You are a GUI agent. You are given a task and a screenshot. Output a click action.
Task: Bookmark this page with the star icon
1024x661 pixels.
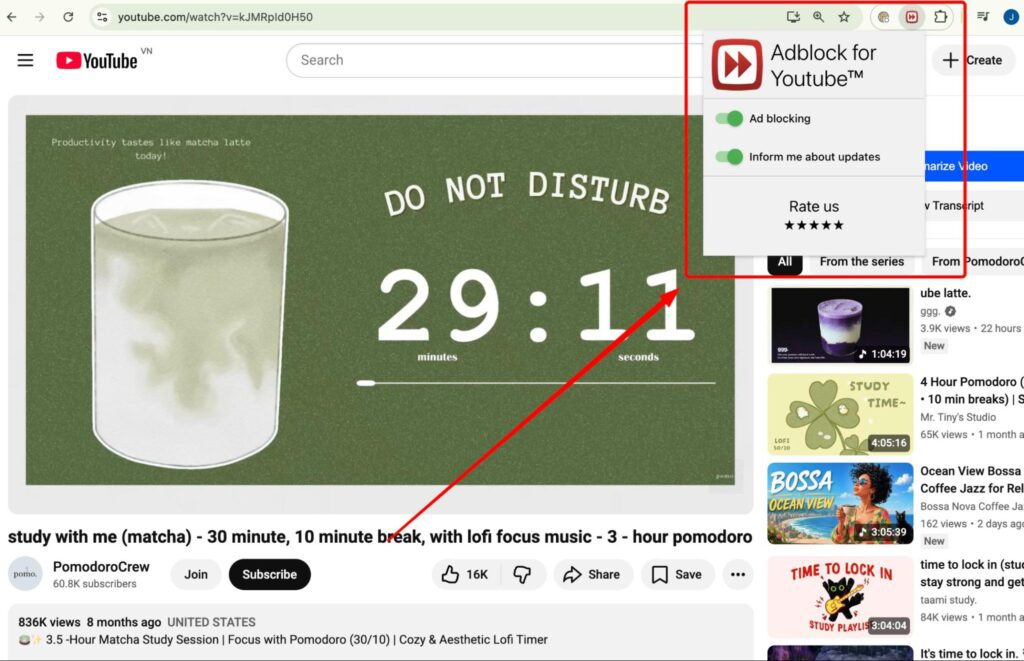[x=844, y=17]
